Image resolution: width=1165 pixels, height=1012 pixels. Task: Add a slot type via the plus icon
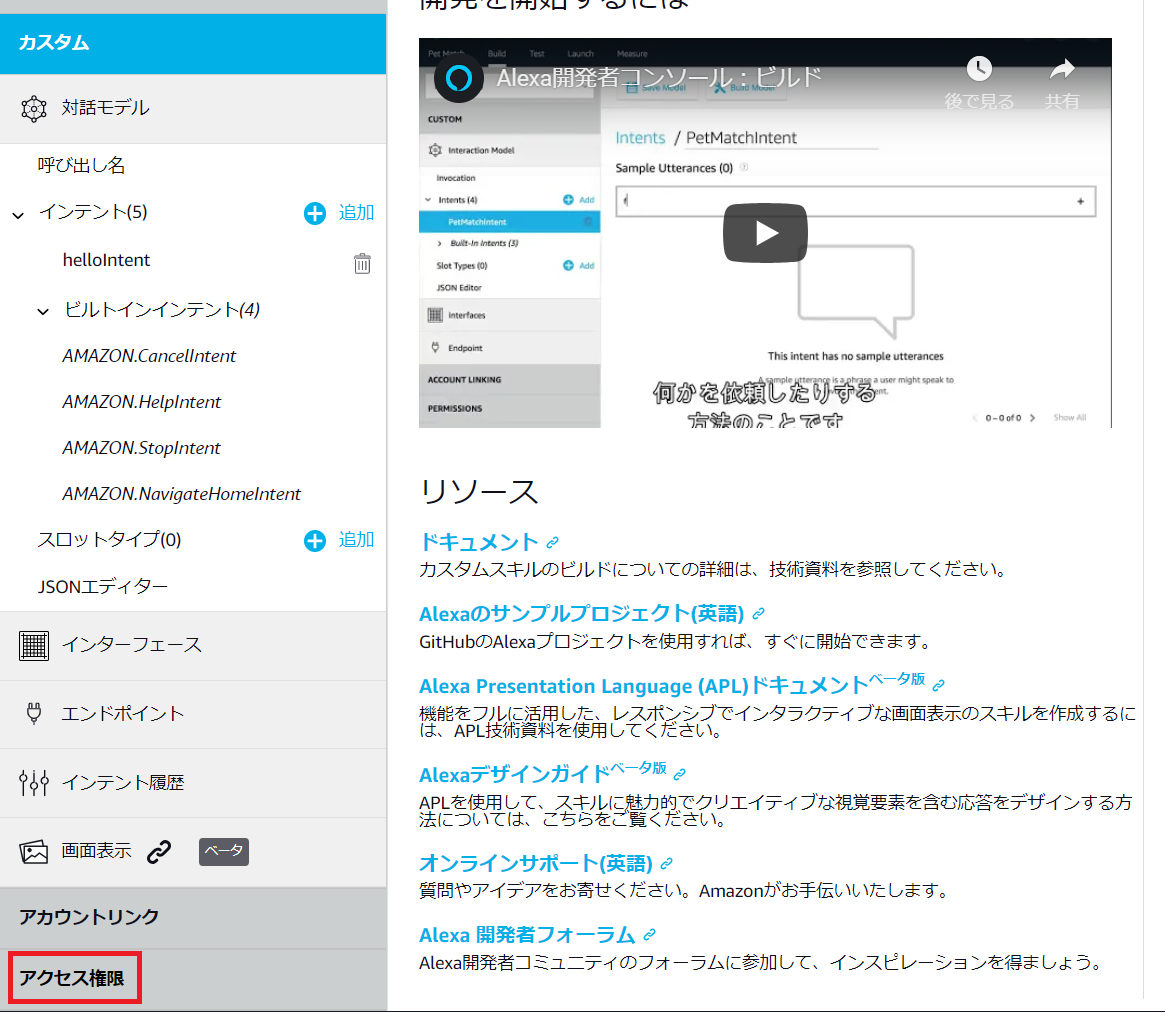tap(315, 540)
